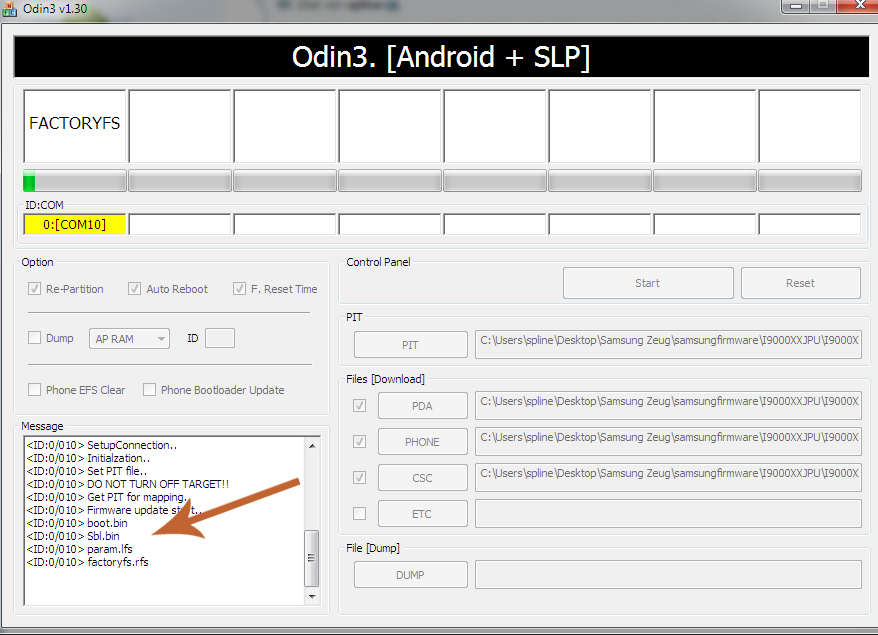Image resolution: width=878 pixels, height=635 pixels.
Task: Toggle the F. Reset Time checkbox
Action: [240, 289]
